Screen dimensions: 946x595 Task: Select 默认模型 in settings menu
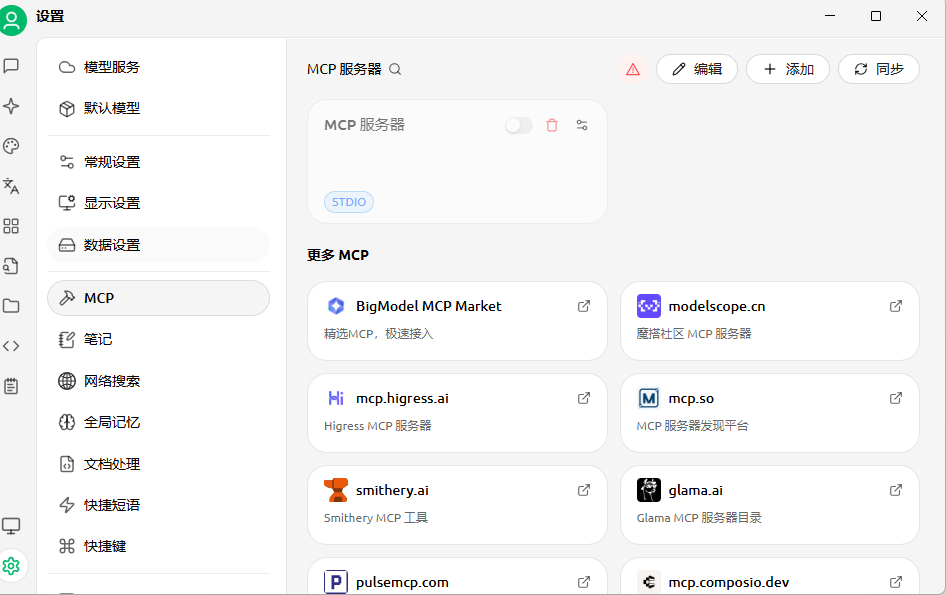point(158,108)
